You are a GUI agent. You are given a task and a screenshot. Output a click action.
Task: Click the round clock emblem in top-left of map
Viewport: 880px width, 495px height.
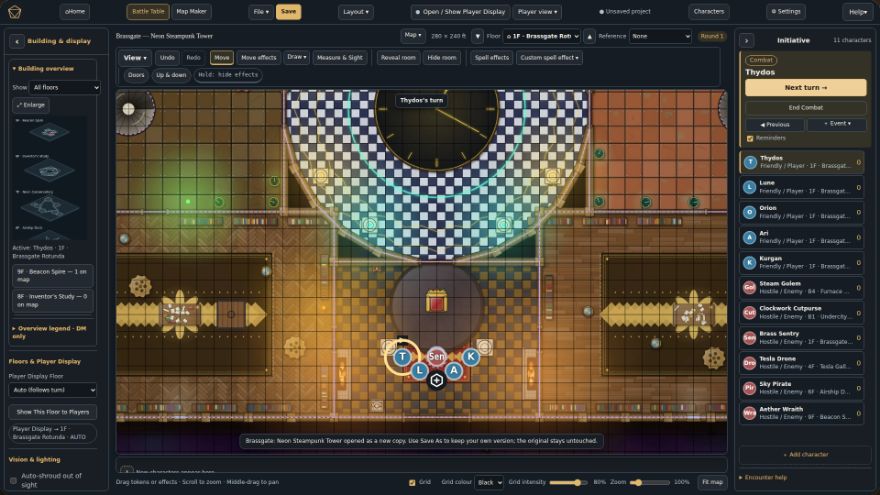point(130,109)
